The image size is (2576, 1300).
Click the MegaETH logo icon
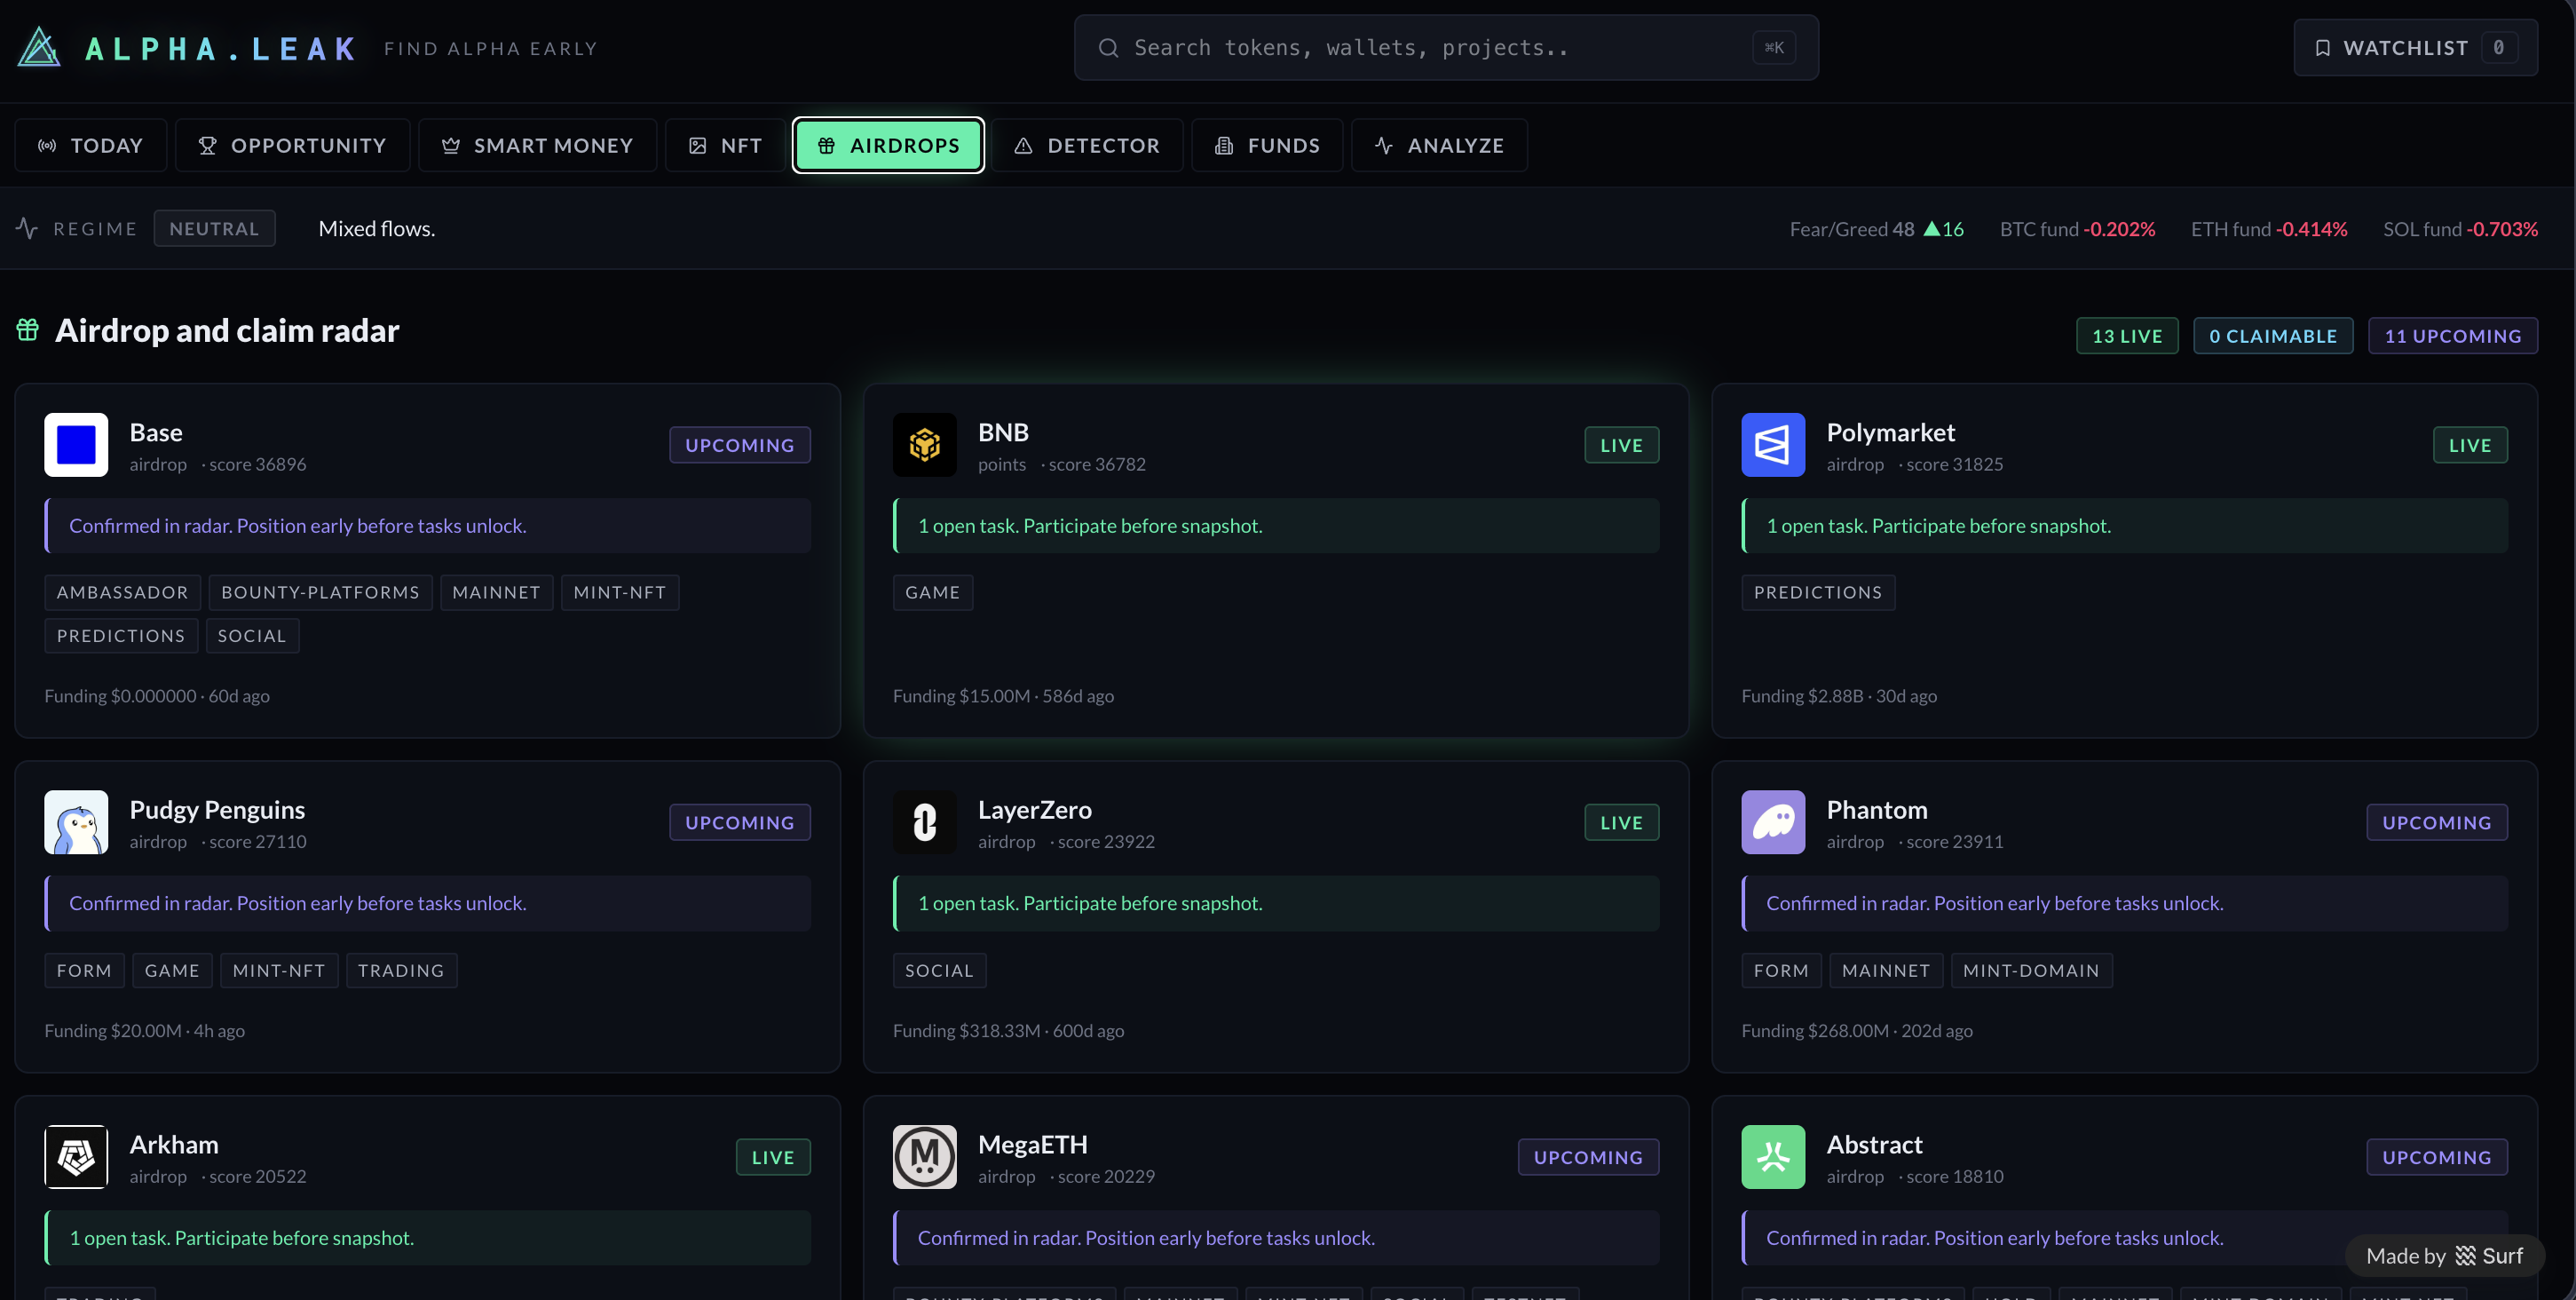click(924, 1157)
